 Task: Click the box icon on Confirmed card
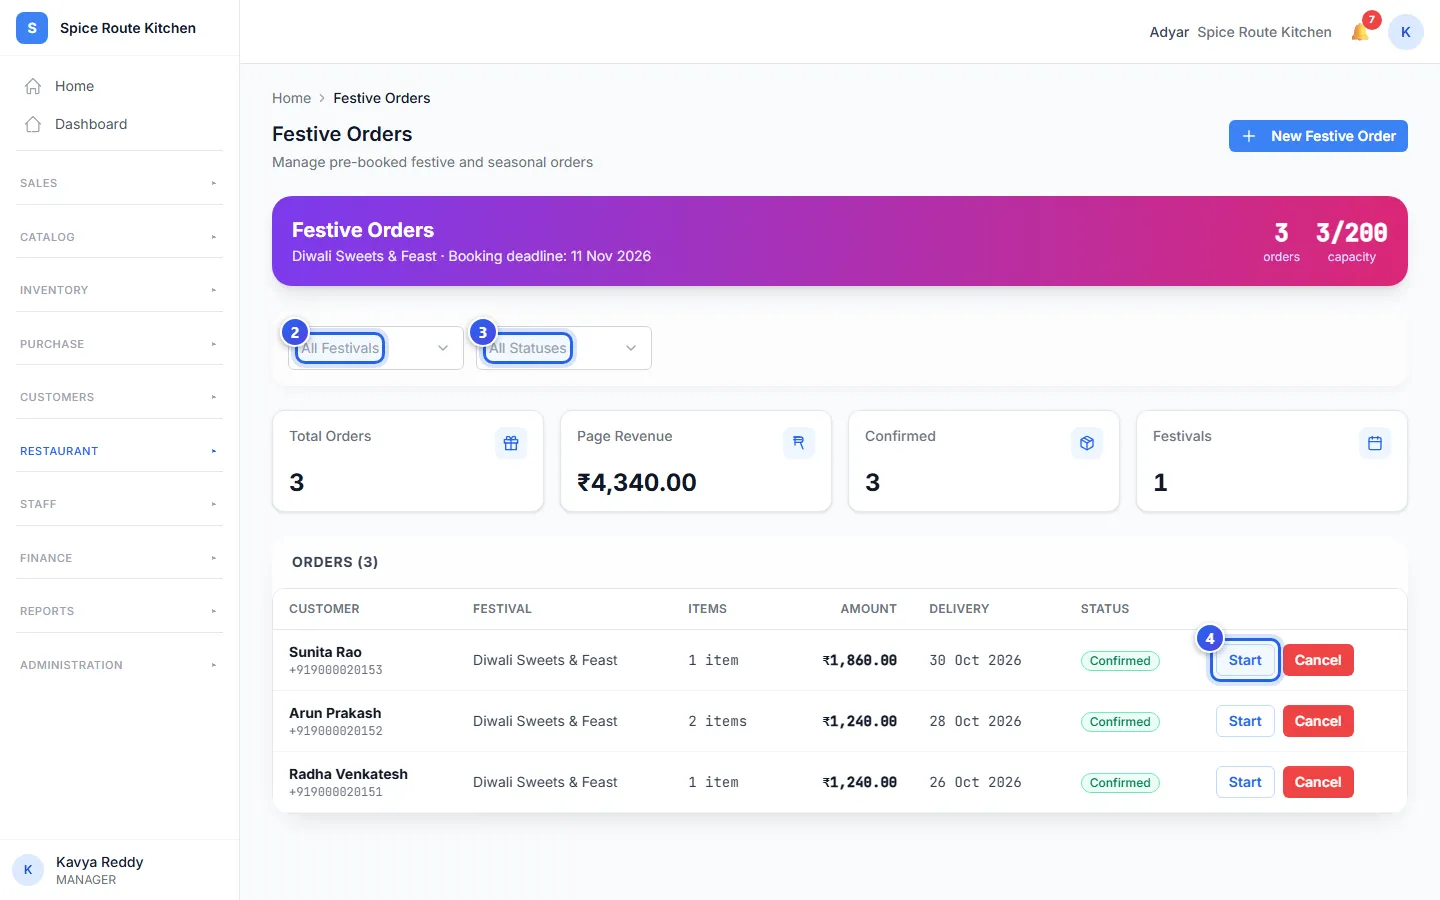click(1087, 443)
